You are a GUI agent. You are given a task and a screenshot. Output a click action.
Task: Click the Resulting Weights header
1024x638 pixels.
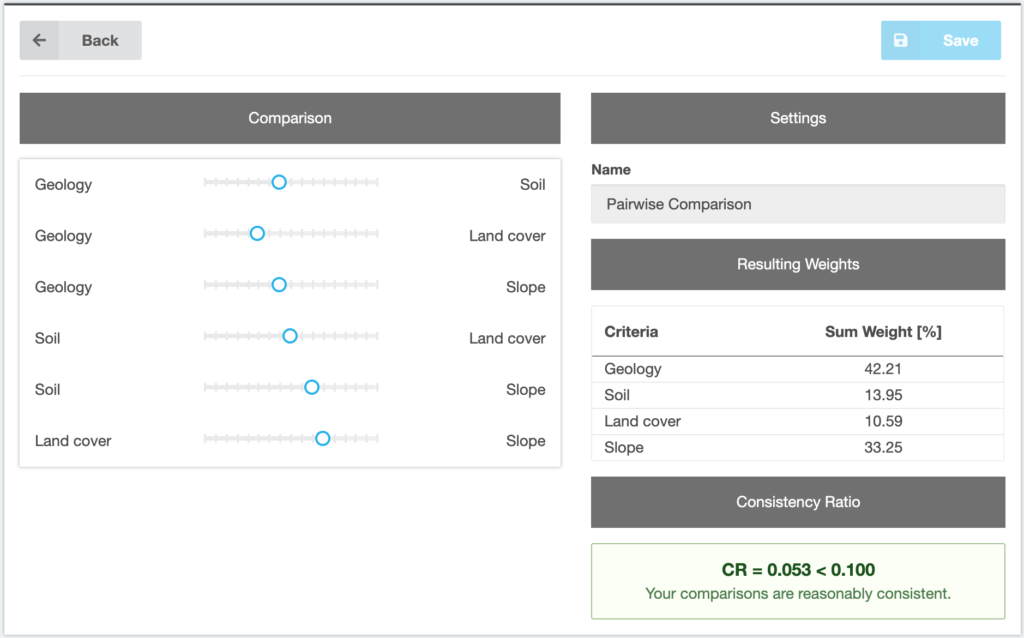click(798, 264)
